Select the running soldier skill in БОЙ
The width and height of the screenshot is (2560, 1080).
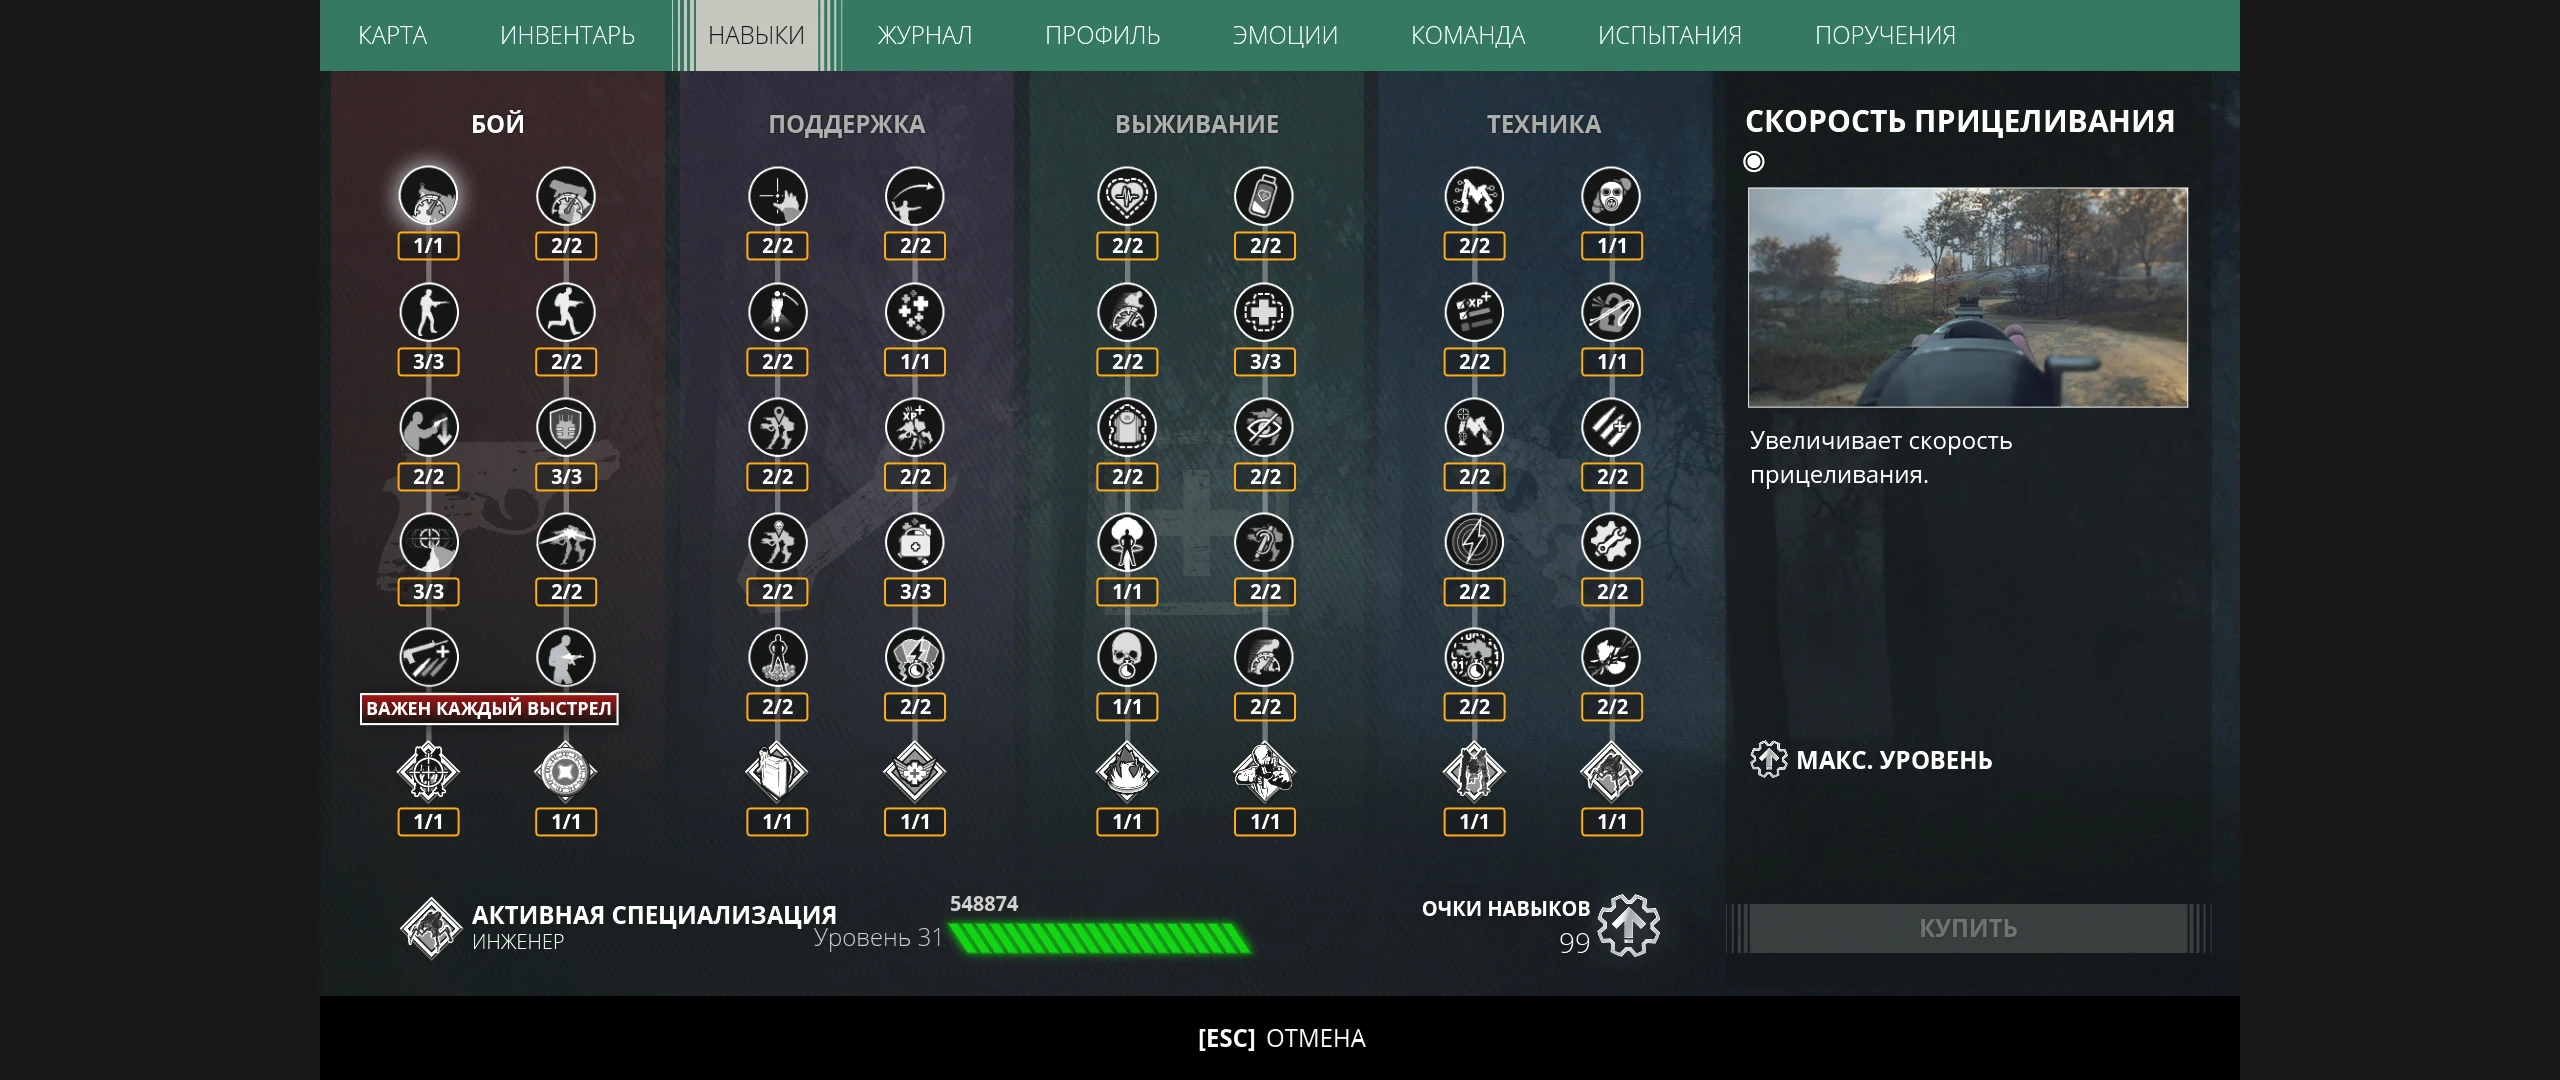[566, 312]
